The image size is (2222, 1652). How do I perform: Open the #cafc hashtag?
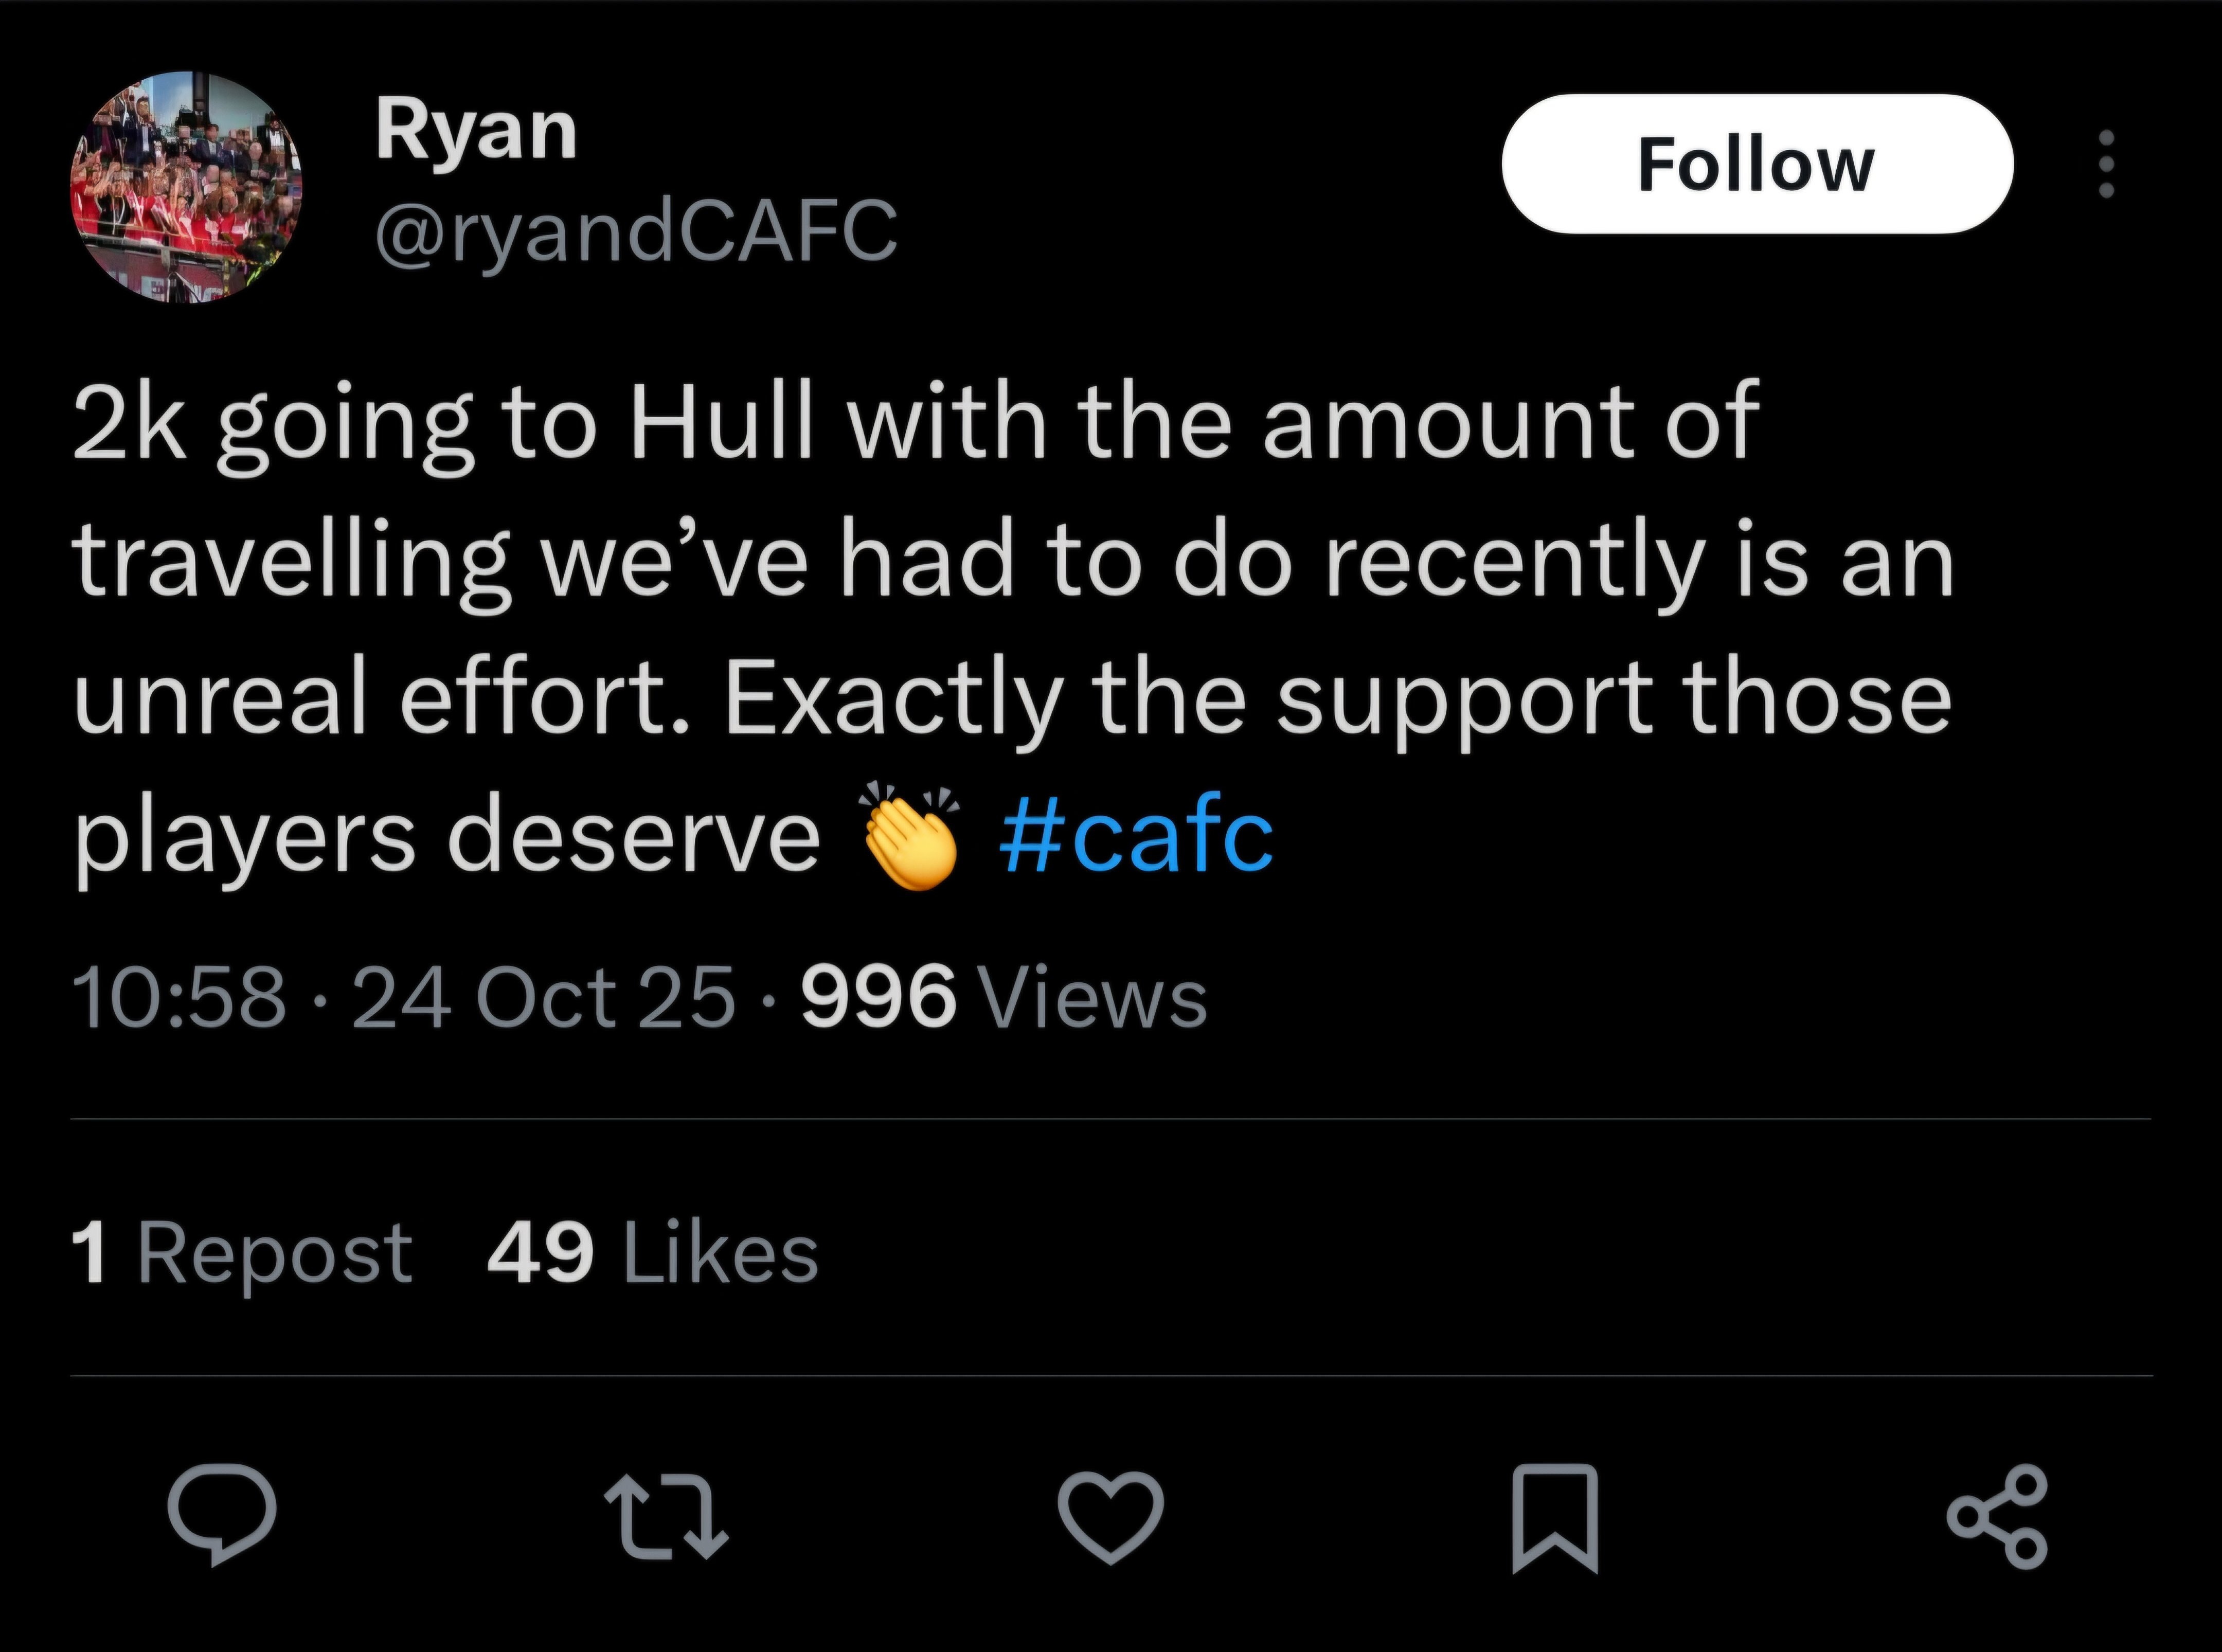tap(1136, 836)
